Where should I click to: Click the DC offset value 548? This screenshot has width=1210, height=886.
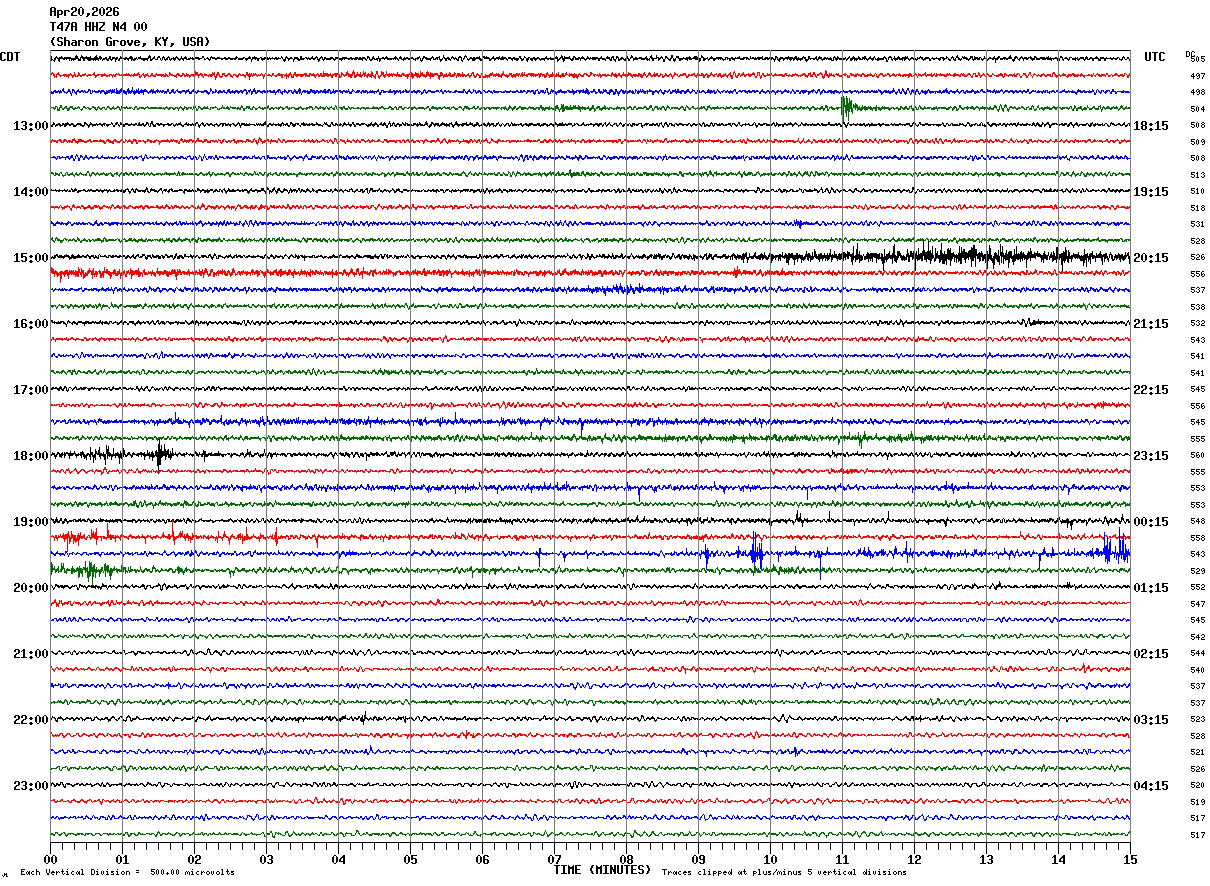coord(1197,521)
